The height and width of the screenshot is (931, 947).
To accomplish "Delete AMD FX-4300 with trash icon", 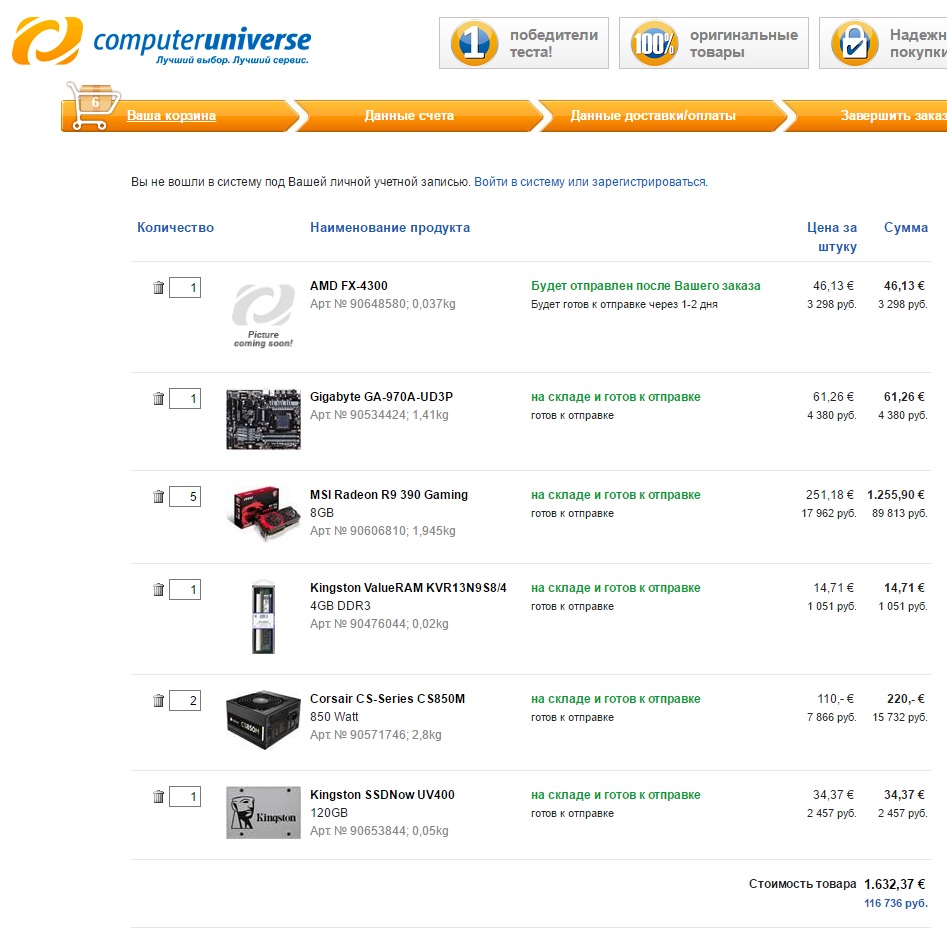I will [158, 287].
